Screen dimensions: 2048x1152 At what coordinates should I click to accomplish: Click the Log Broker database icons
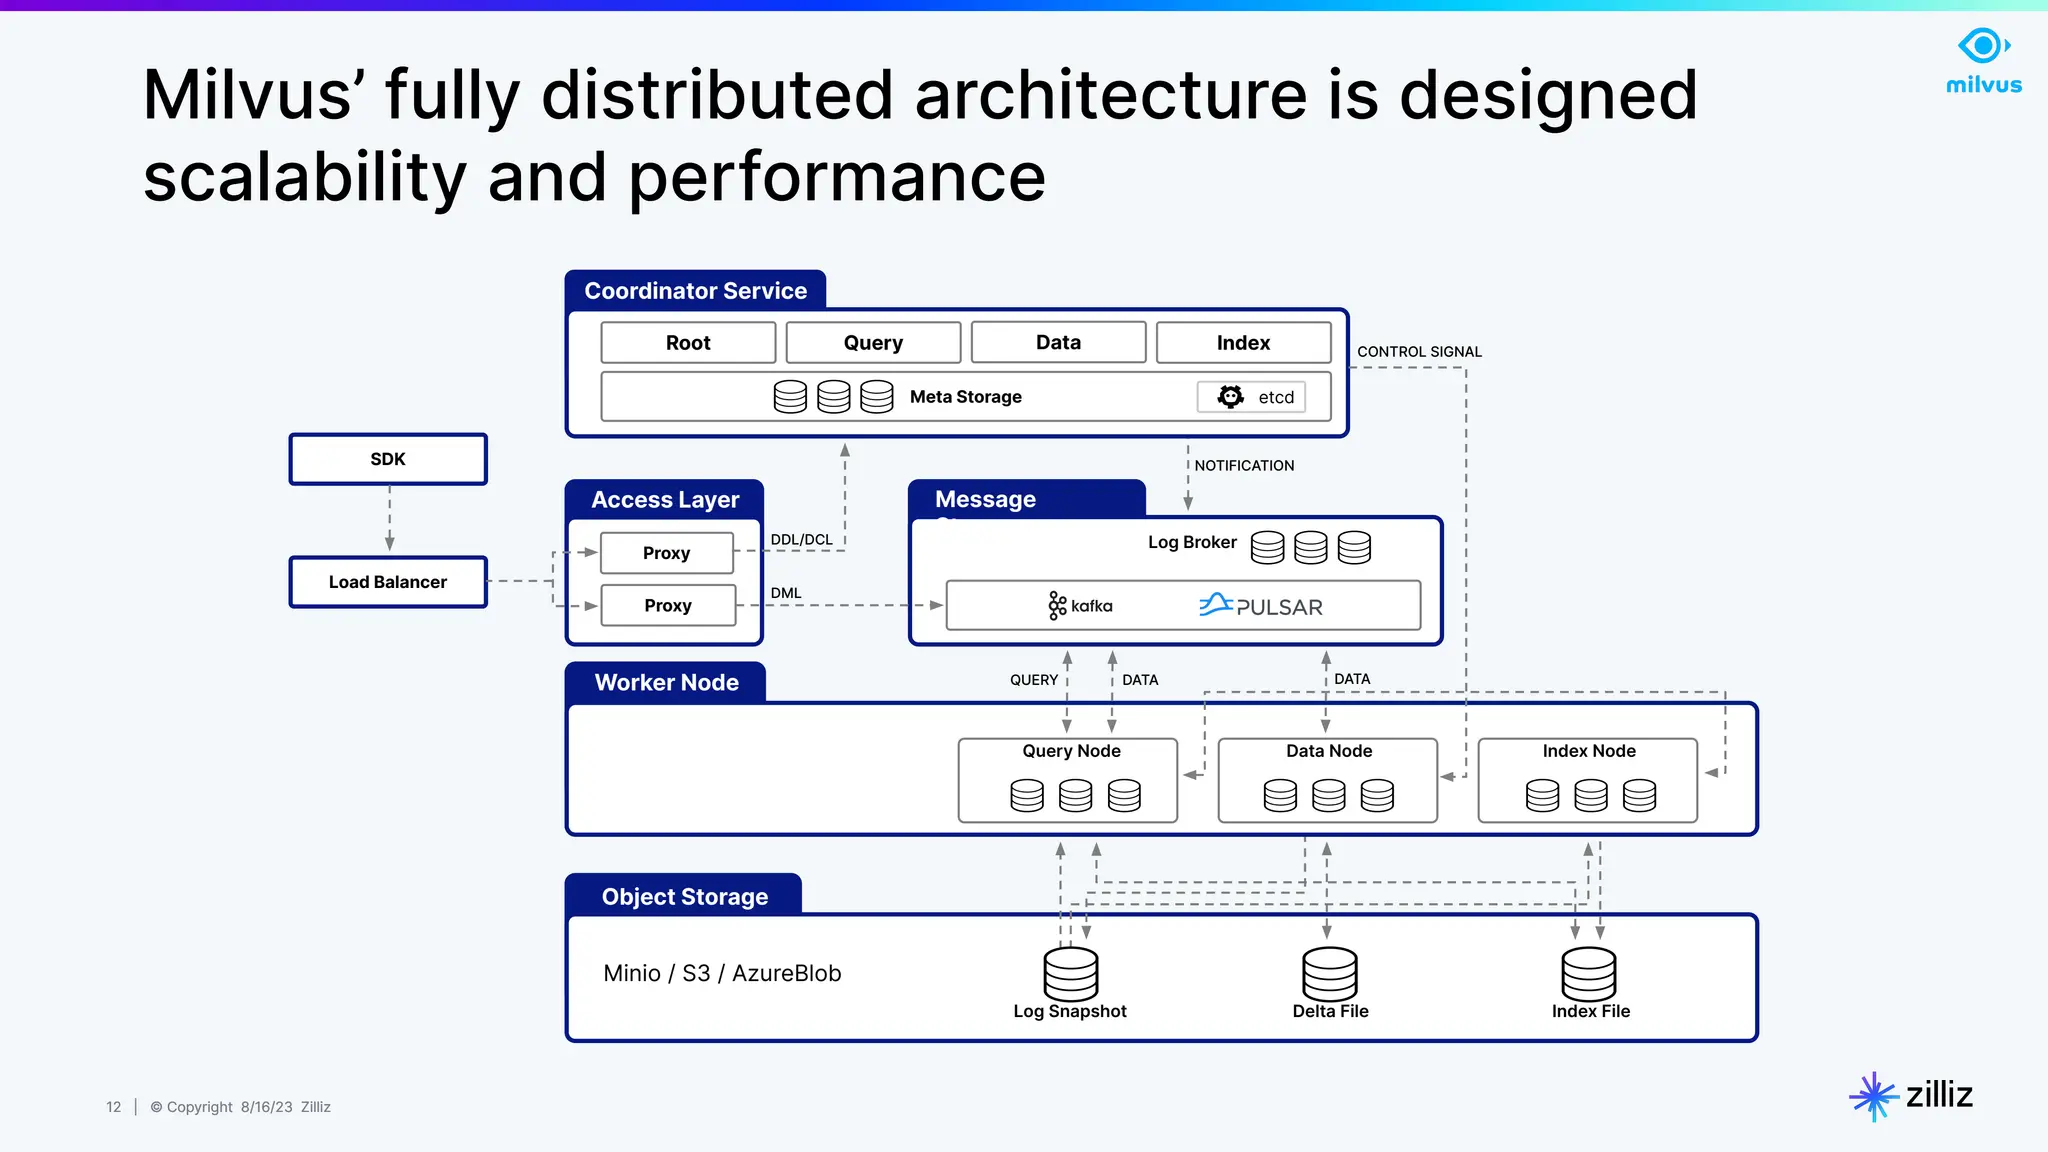(1310, 547)
